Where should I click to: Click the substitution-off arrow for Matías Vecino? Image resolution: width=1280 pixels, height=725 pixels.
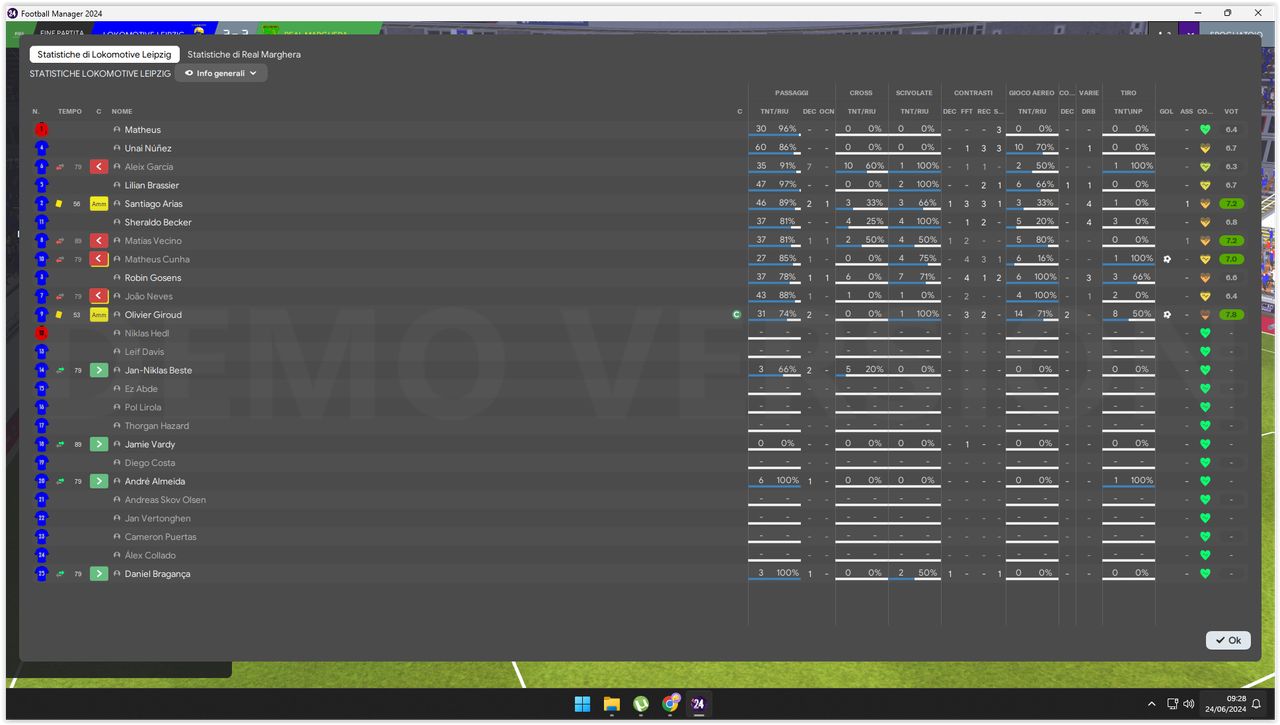click(x=98, y=241)
